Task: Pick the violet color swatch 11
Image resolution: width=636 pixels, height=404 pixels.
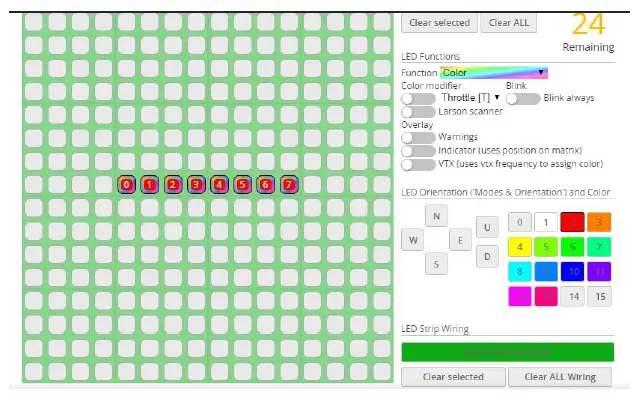Action: point(599,272)
